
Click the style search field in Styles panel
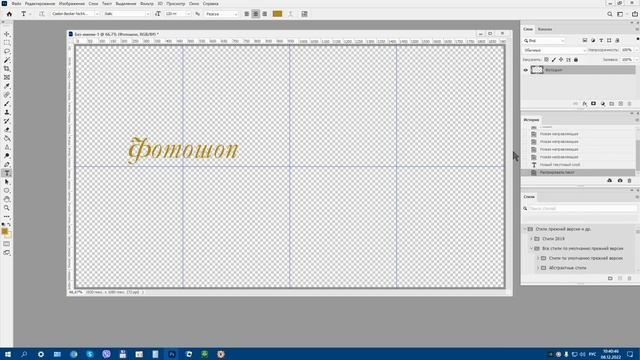click(x=582, y=209)
